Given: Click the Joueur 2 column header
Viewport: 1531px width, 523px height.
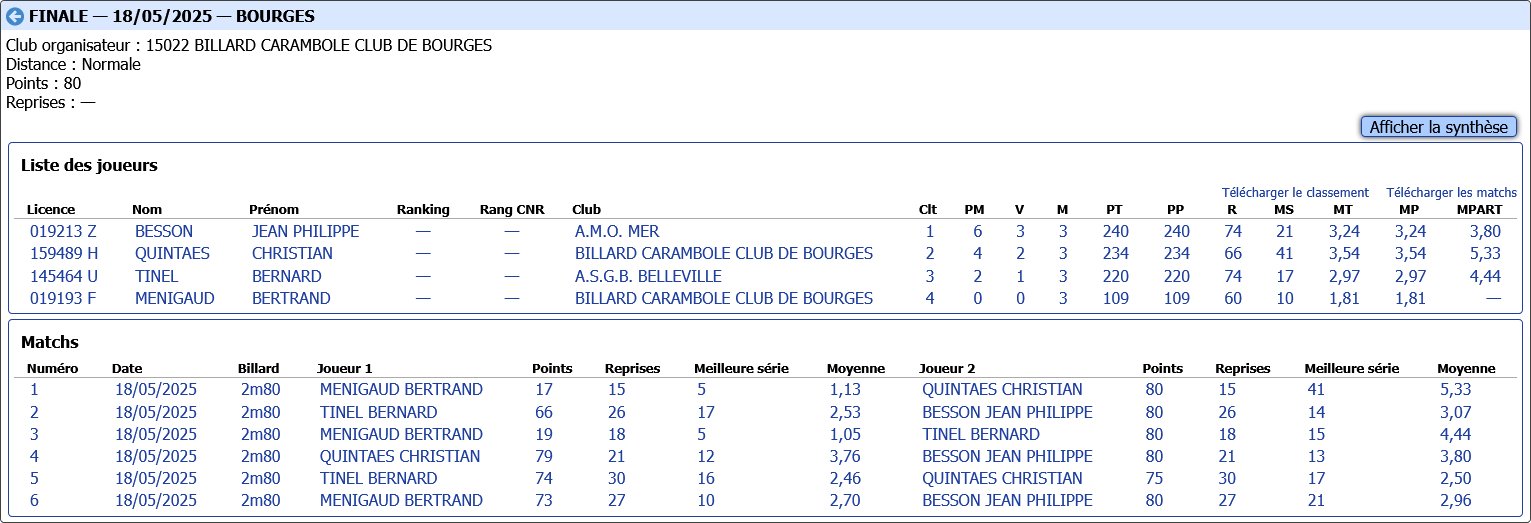Looking at the screenshot, I should [x=947, y=369].
